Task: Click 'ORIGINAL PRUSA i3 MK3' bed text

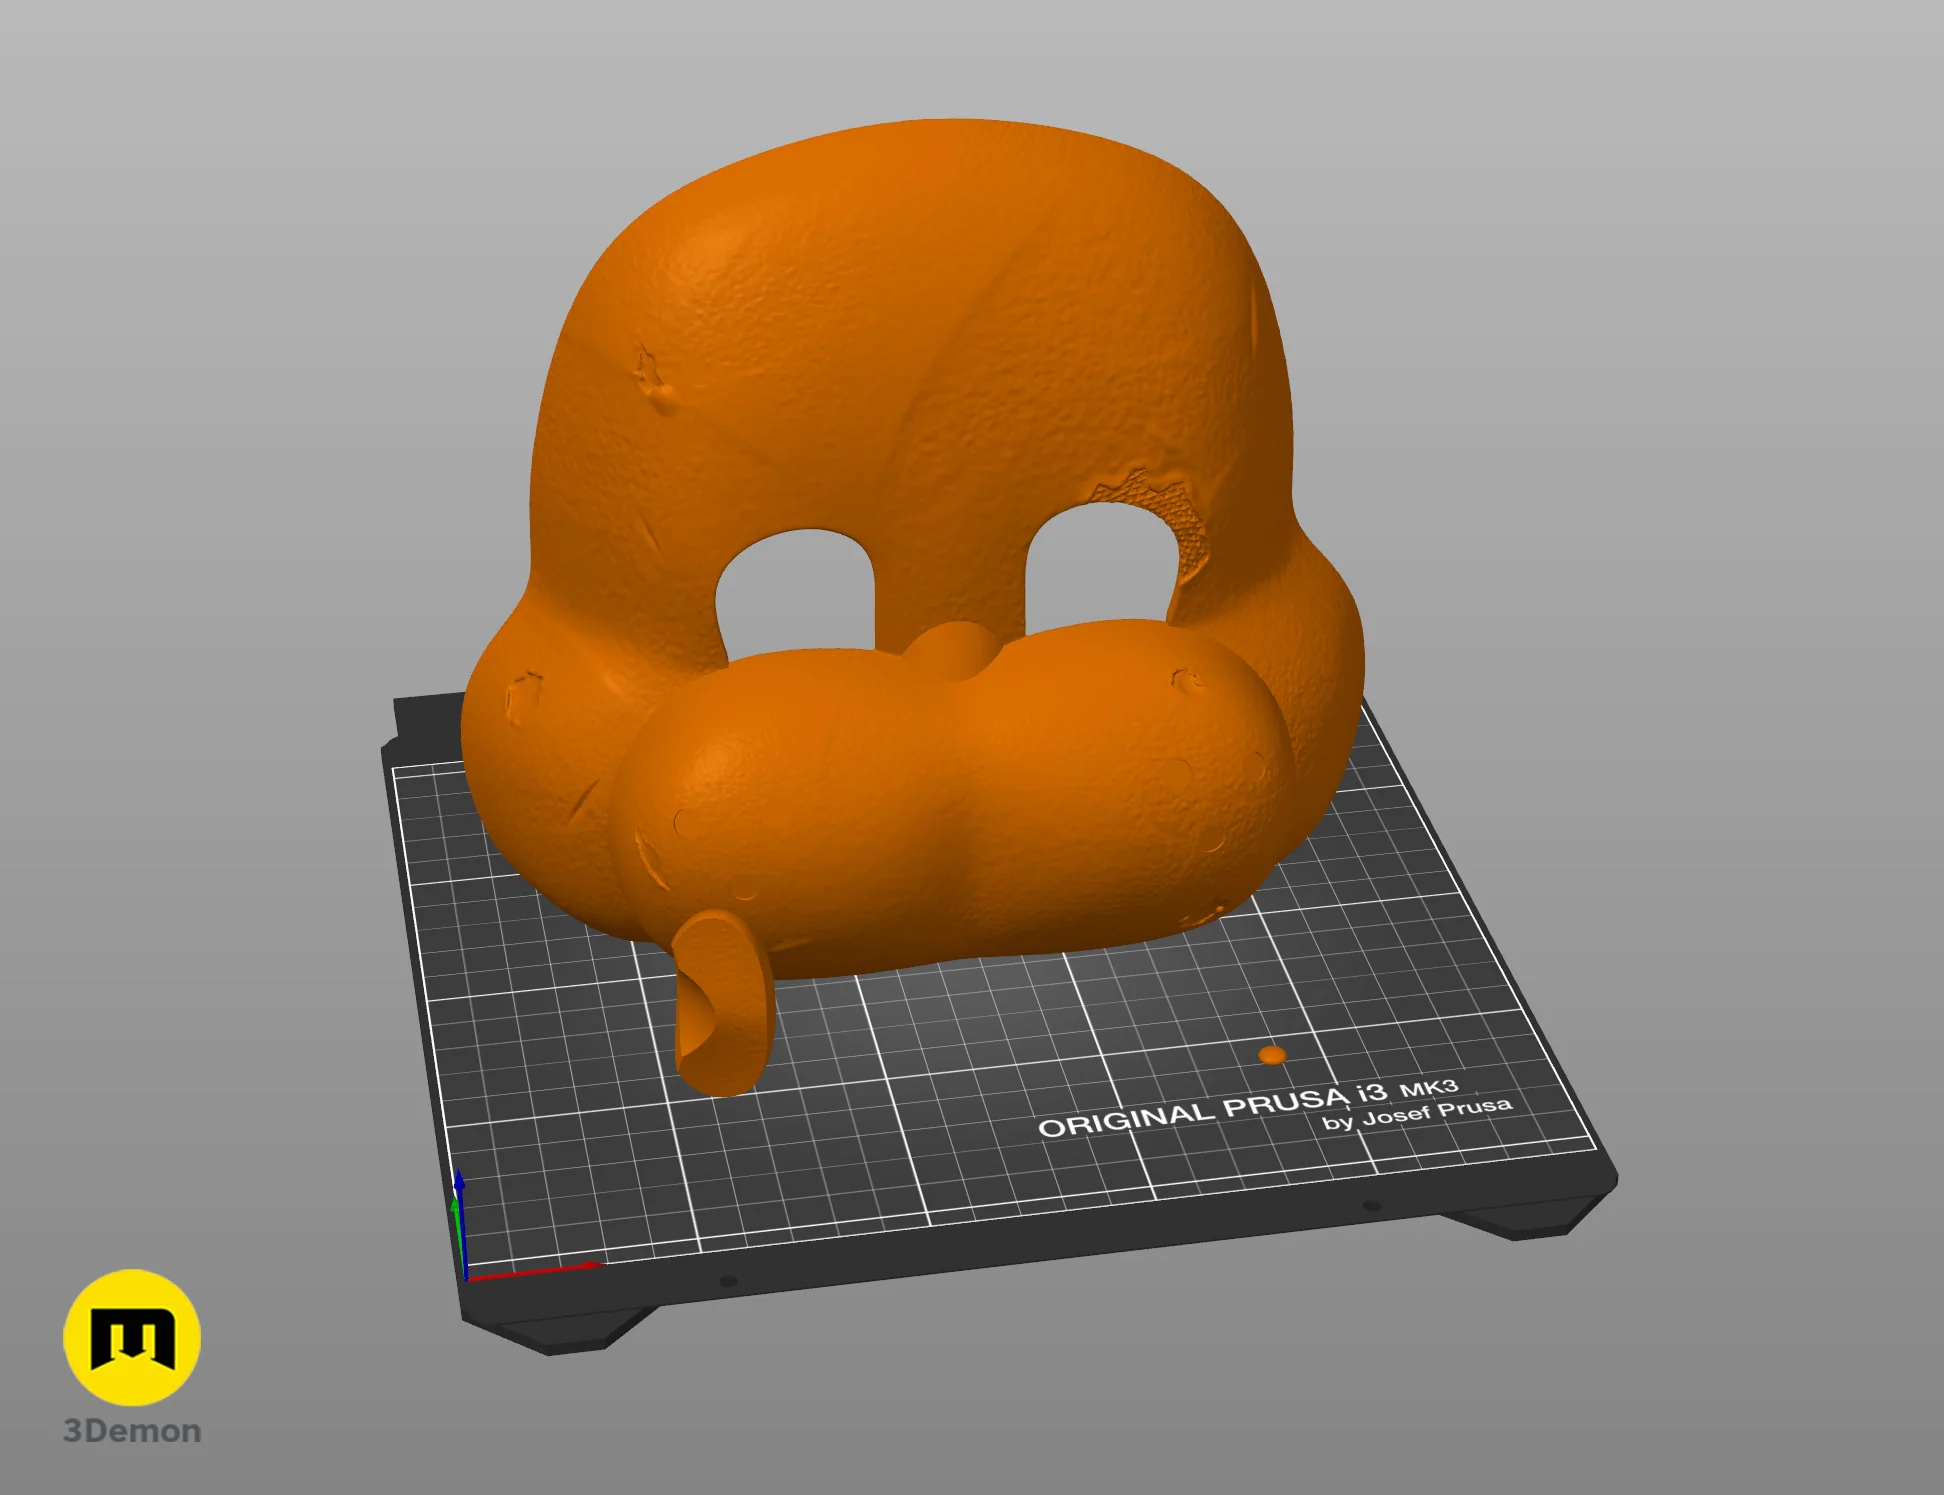Action: [x=1248, y=1108]
